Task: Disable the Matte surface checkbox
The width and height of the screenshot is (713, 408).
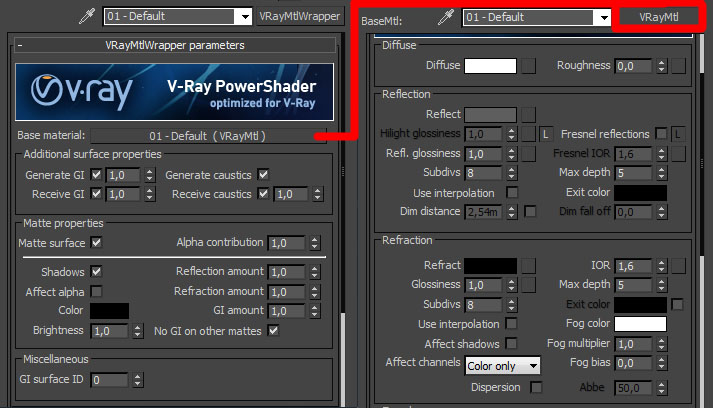Action: coord(97,243)
